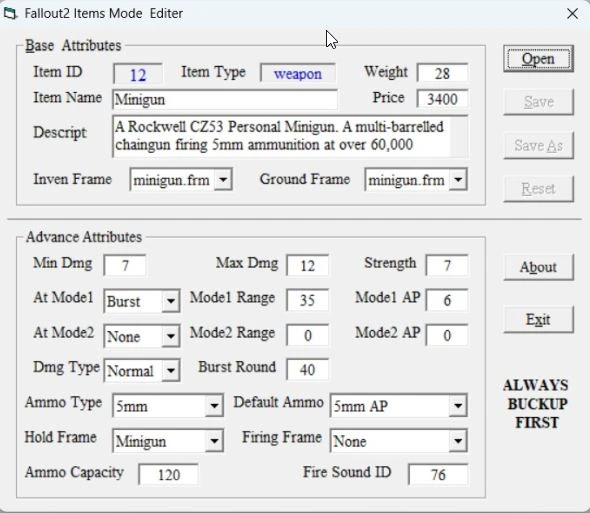The width and height of the screenshot is (590, 513).
Task: Open the About dialog
Action: pos(538,267)
